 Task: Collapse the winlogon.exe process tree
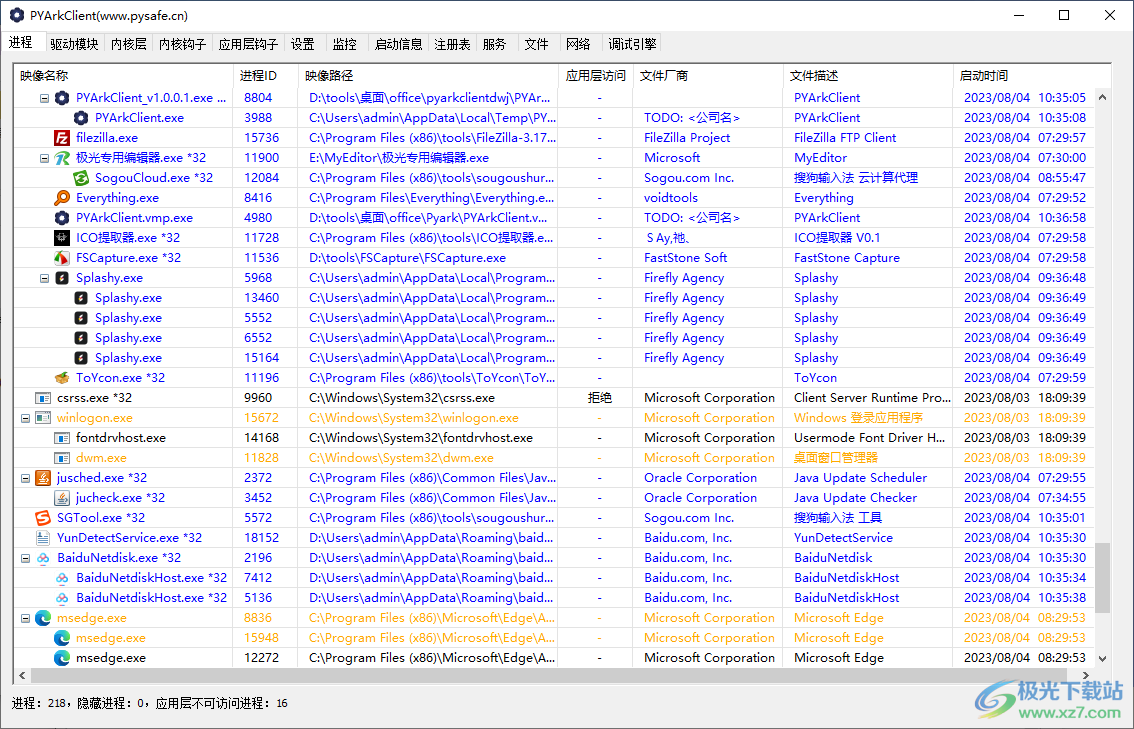[25, 418]
